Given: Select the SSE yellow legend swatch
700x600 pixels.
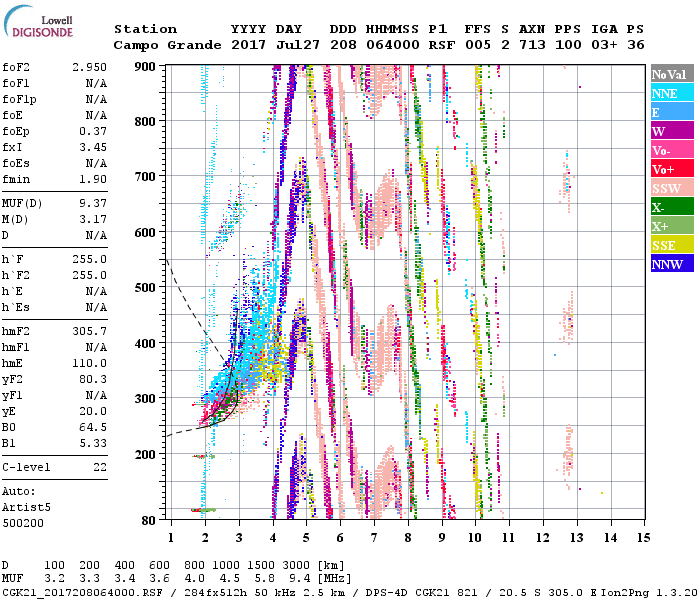Looking at the screenshot, I should [672, 245].
